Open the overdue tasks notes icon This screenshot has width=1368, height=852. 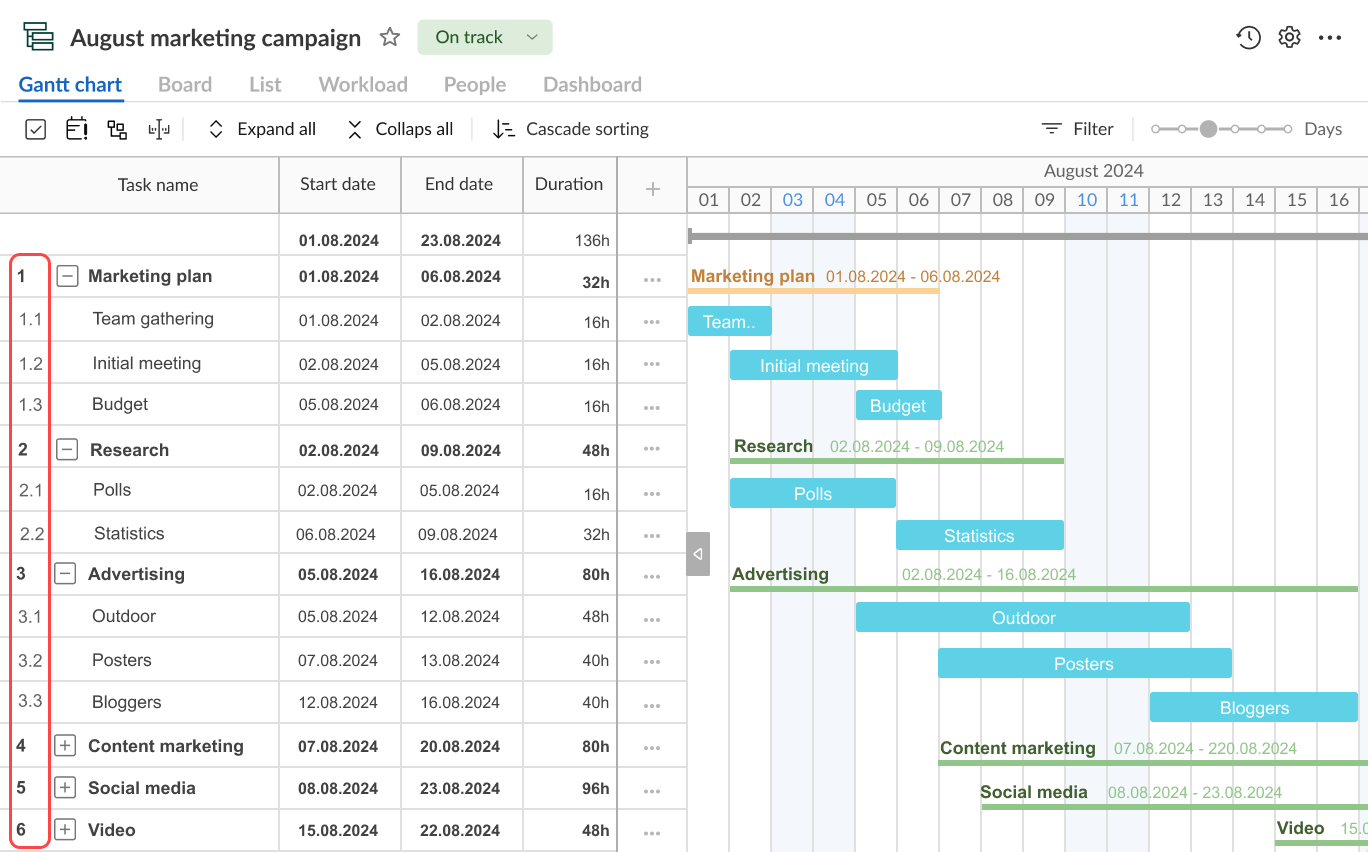[76, 129]
